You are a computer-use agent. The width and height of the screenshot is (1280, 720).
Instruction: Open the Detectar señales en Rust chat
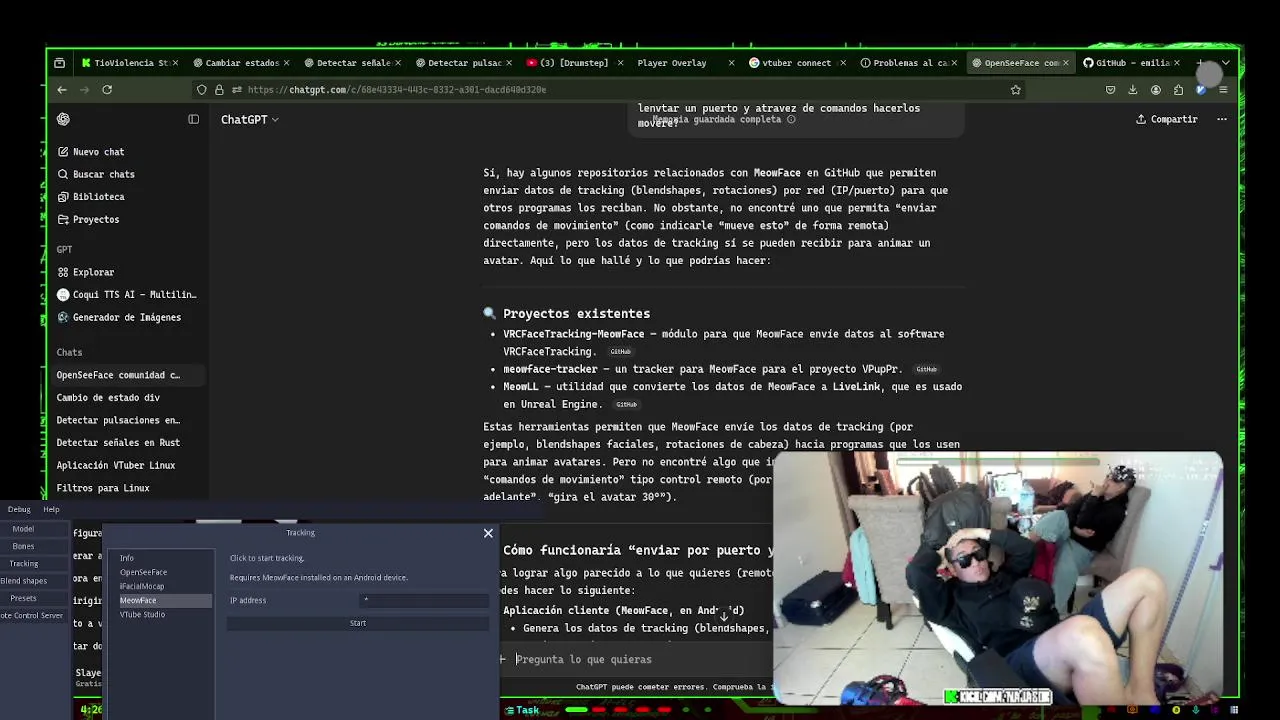(x=128, y=443)
